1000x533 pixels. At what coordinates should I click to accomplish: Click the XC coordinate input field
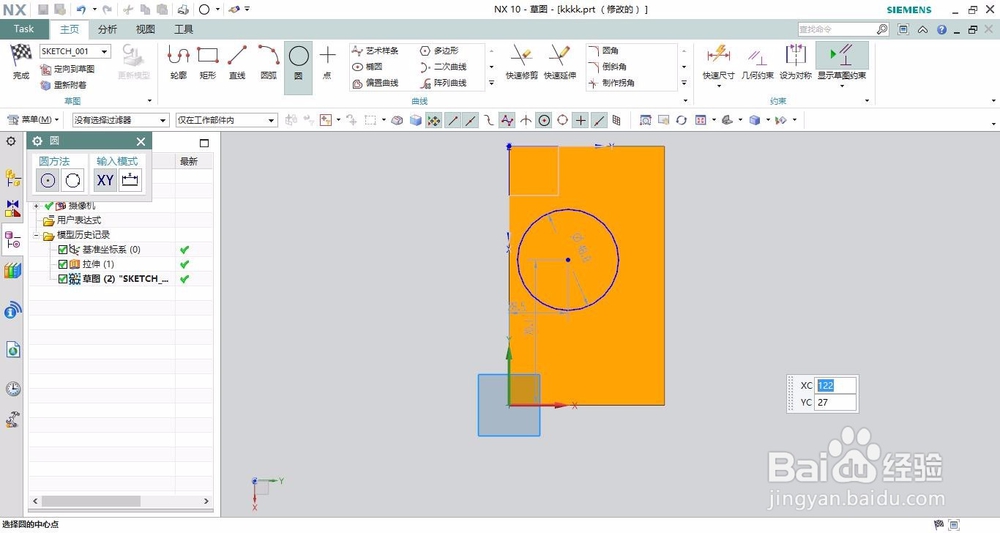point(835,385)
